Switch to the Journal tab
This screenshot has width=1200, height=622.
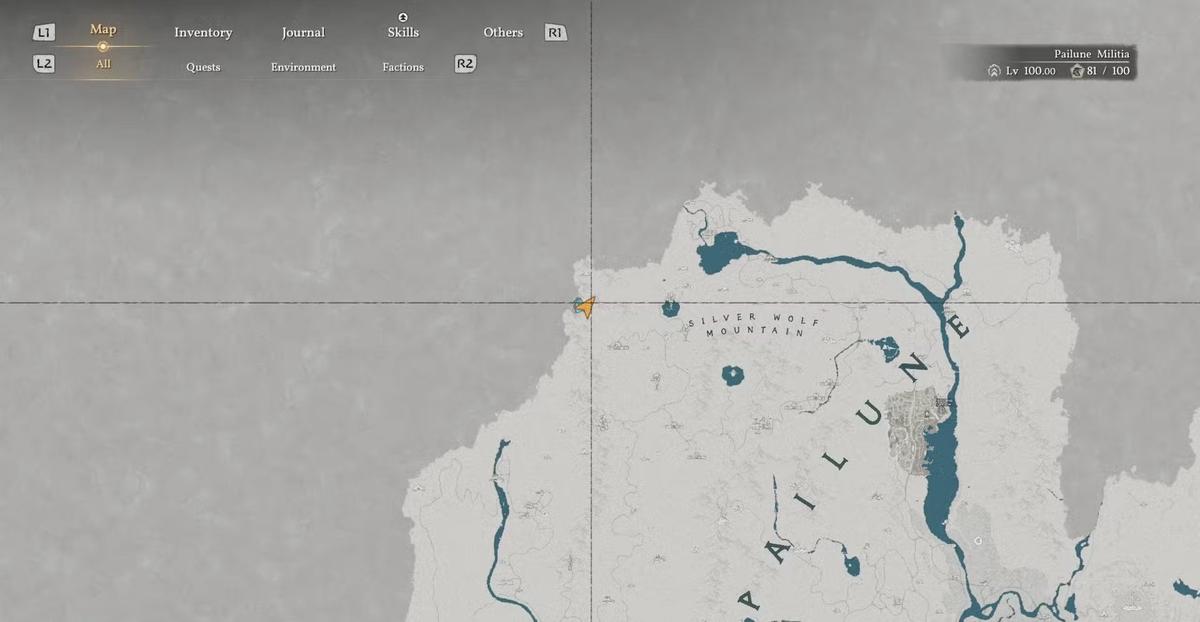click(303, 32)
